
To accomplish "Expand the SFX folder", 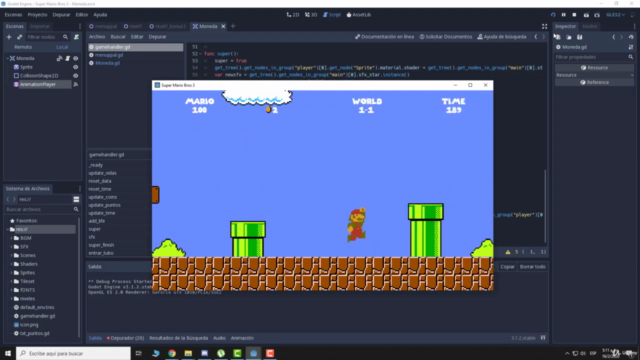I will coord(11,247).
